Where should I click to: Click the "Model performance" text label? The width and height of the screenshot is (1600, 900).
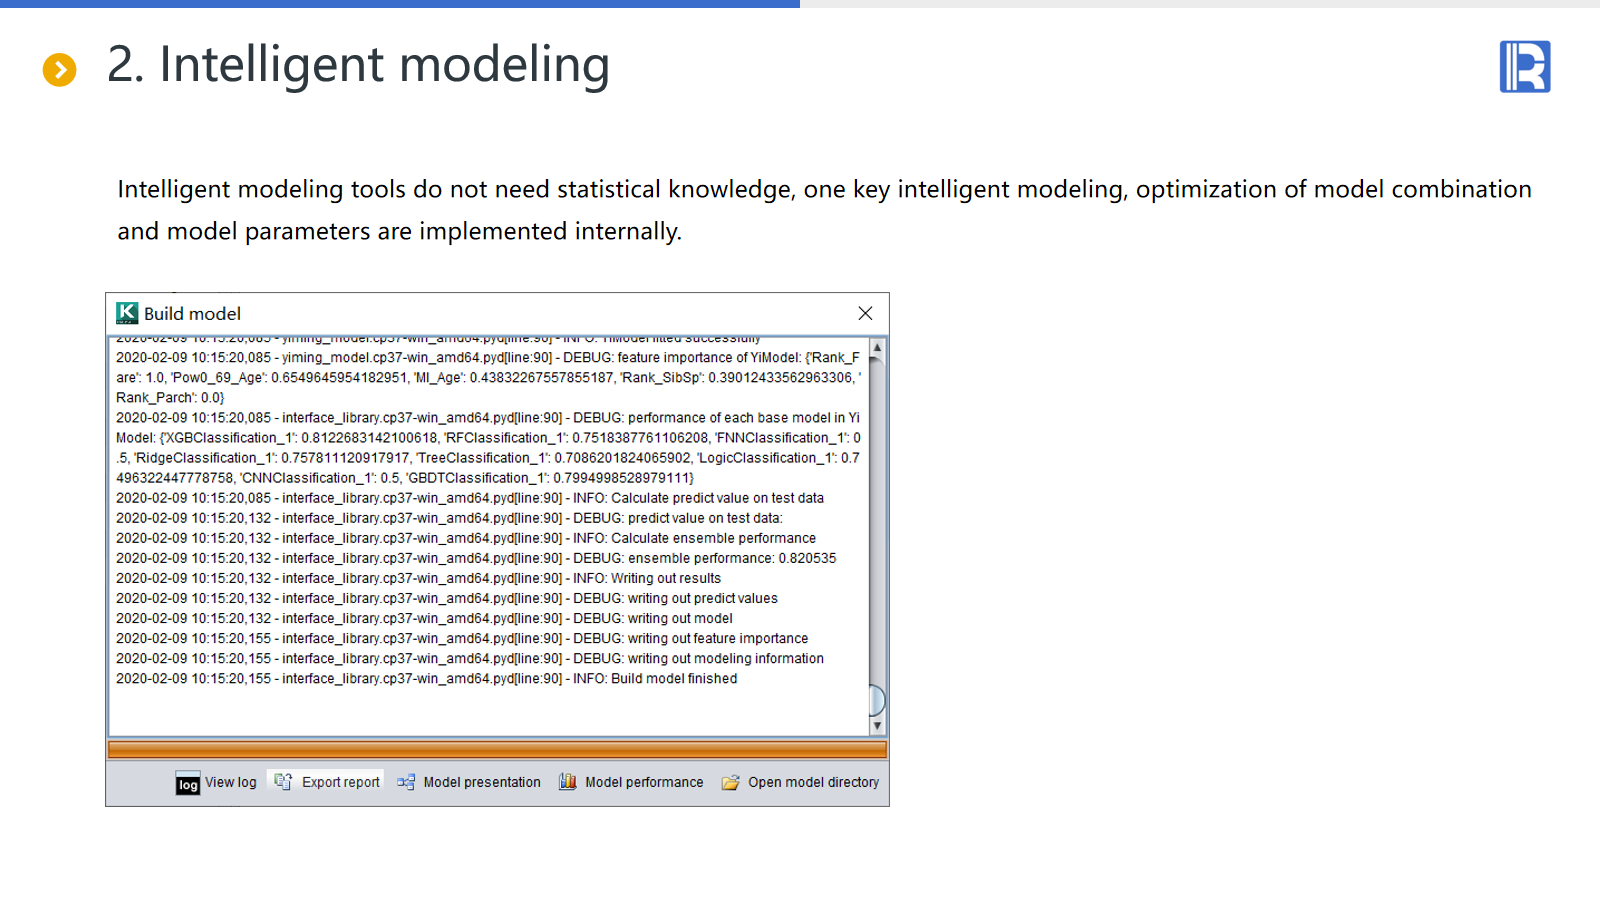pos(644,782)
